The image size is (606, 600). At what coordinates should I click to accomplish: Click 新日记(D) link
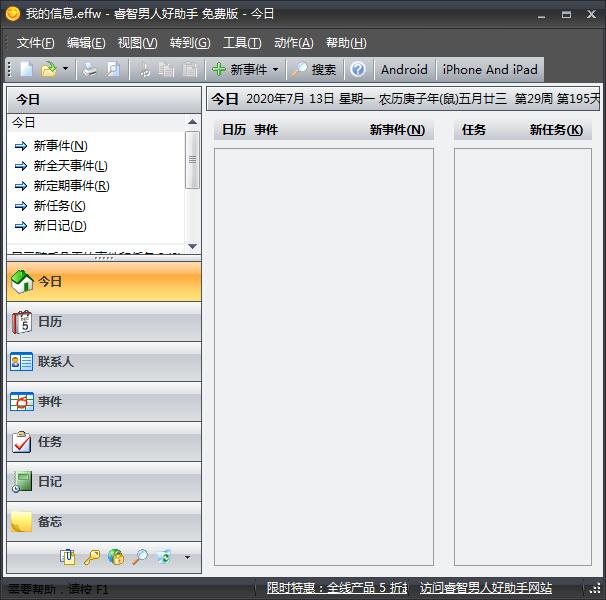click(60, 226)
